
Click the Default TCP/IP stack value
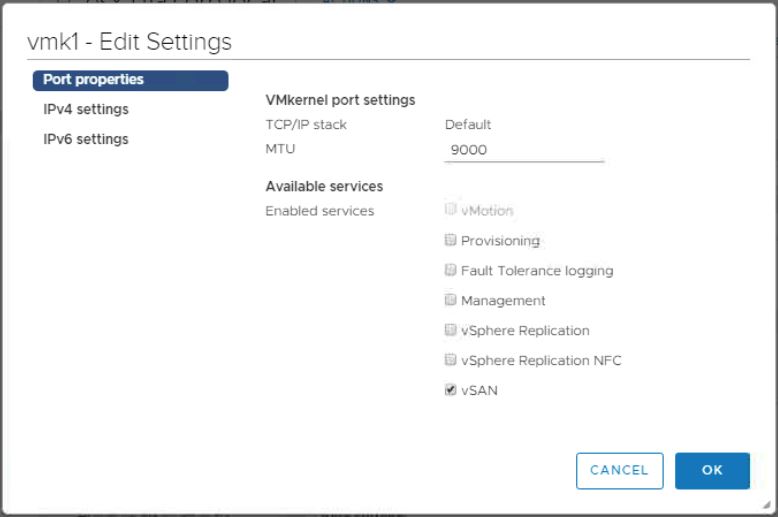pos(468,125)
